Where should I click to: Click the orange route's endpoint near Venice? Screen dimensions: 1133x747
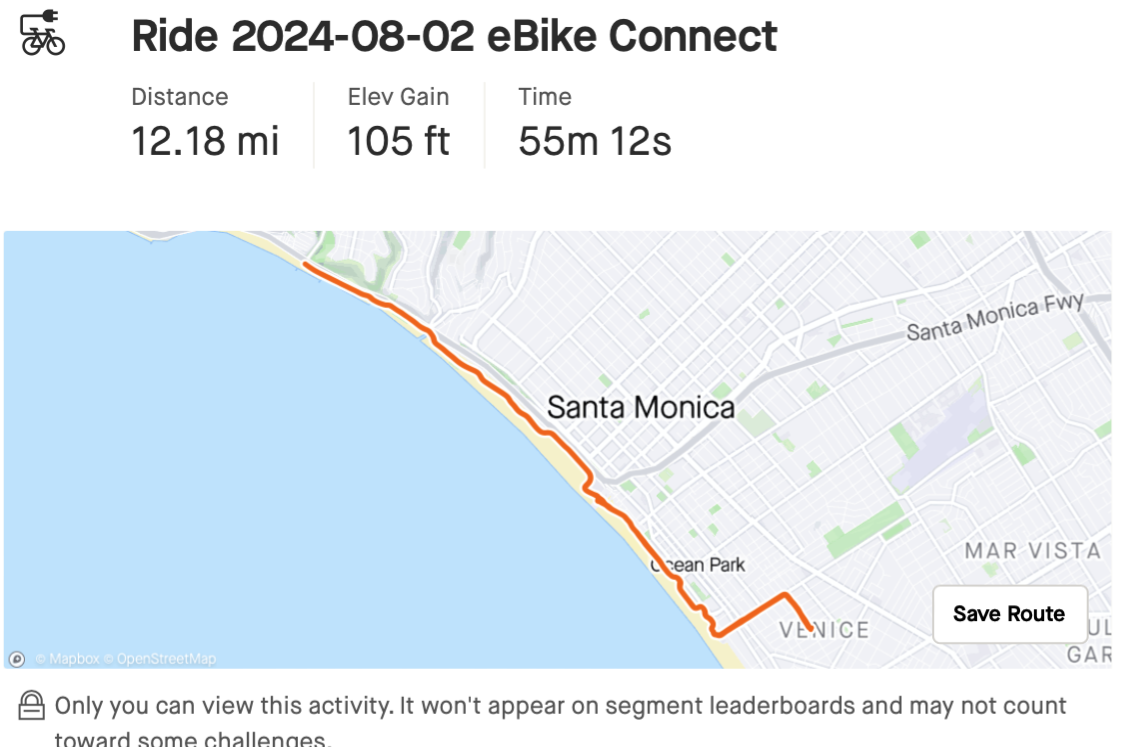coord(810,629)
